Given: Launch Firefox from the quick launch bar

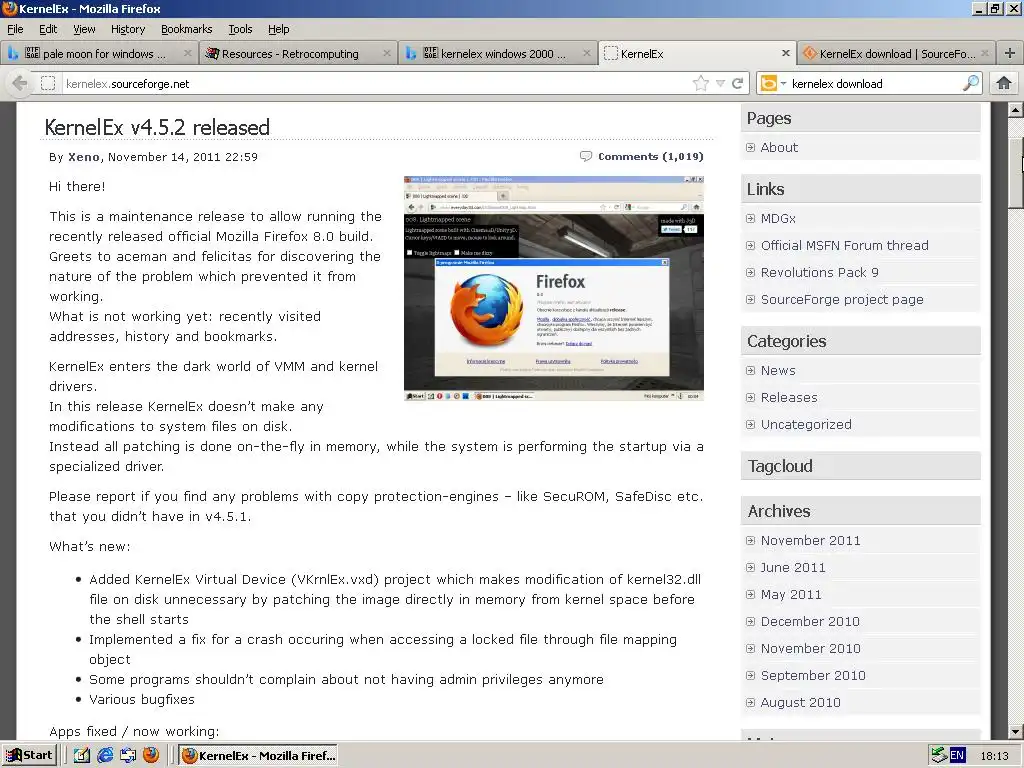Looking at the screenshot, I should [151, 756].
